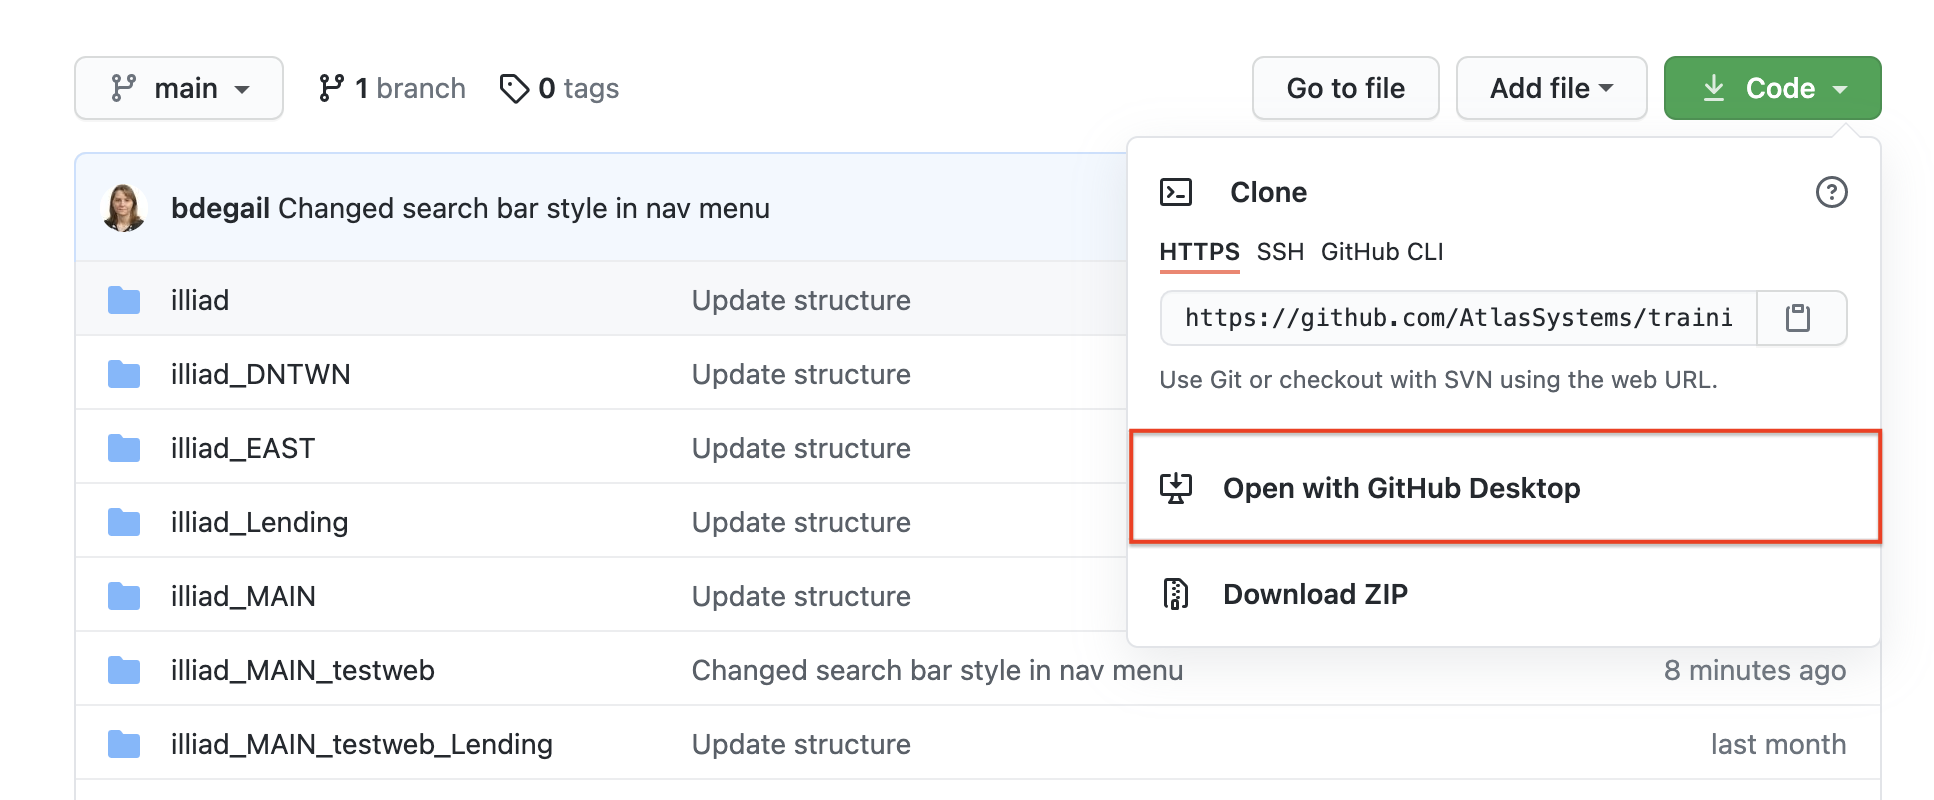Viewport: 1934px width, 800px height.
Task: Switch to the SSH tab
Action: point(1280,252)
